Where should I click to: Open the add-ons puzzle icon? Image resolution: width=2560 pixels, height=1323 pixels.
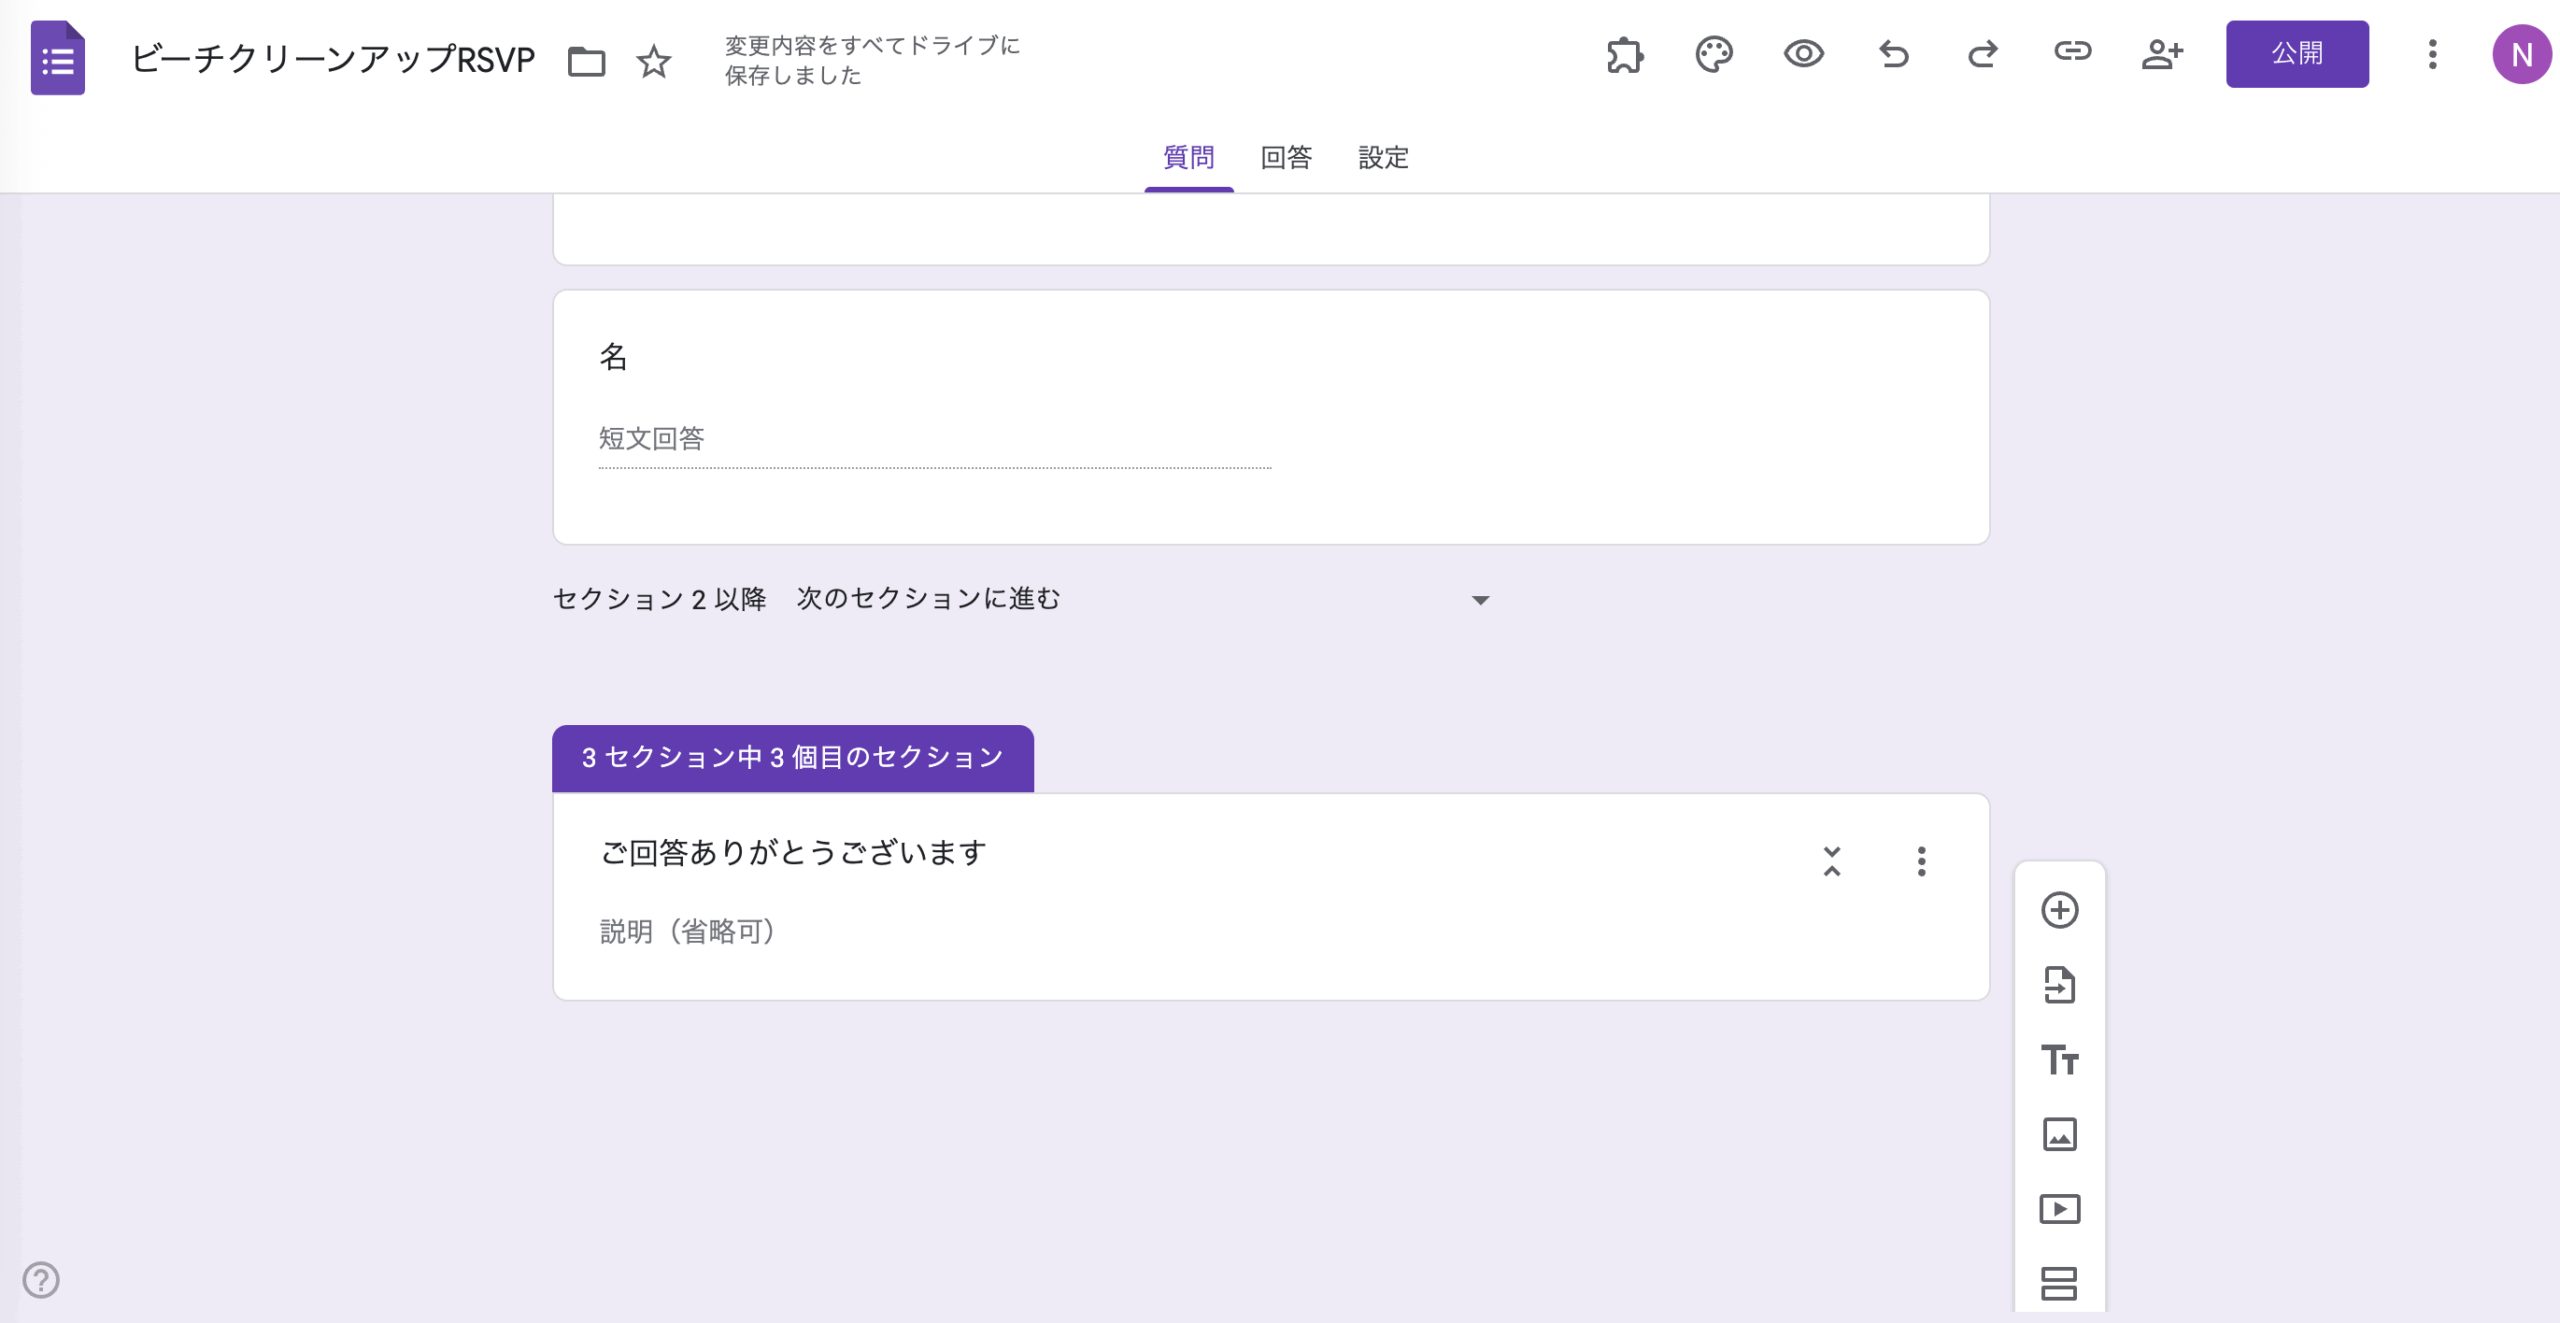pyautogui.click(x=1625, y=54)
